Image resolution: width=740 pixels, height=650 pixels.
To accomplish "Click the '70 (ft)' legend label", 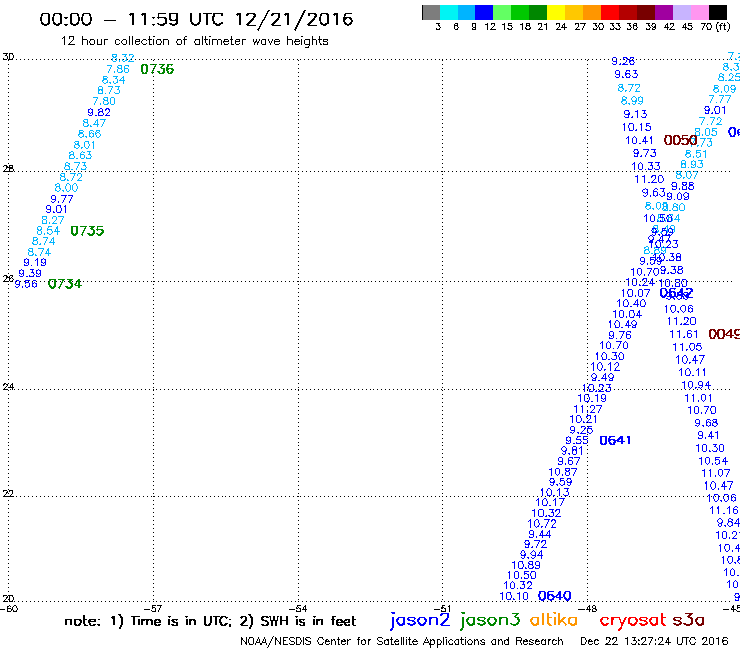I will 715,27.
